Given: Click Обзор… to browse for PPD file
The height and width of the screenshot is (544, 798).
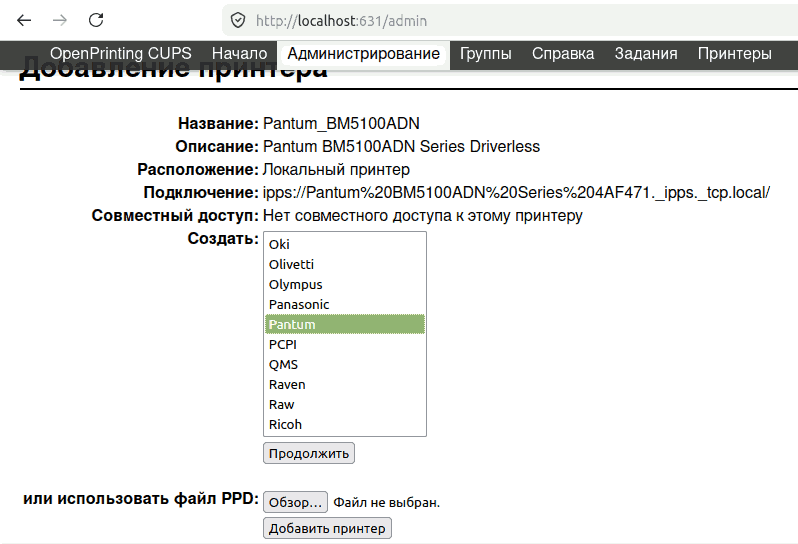Looking at the screenshot, I should 295,502.
